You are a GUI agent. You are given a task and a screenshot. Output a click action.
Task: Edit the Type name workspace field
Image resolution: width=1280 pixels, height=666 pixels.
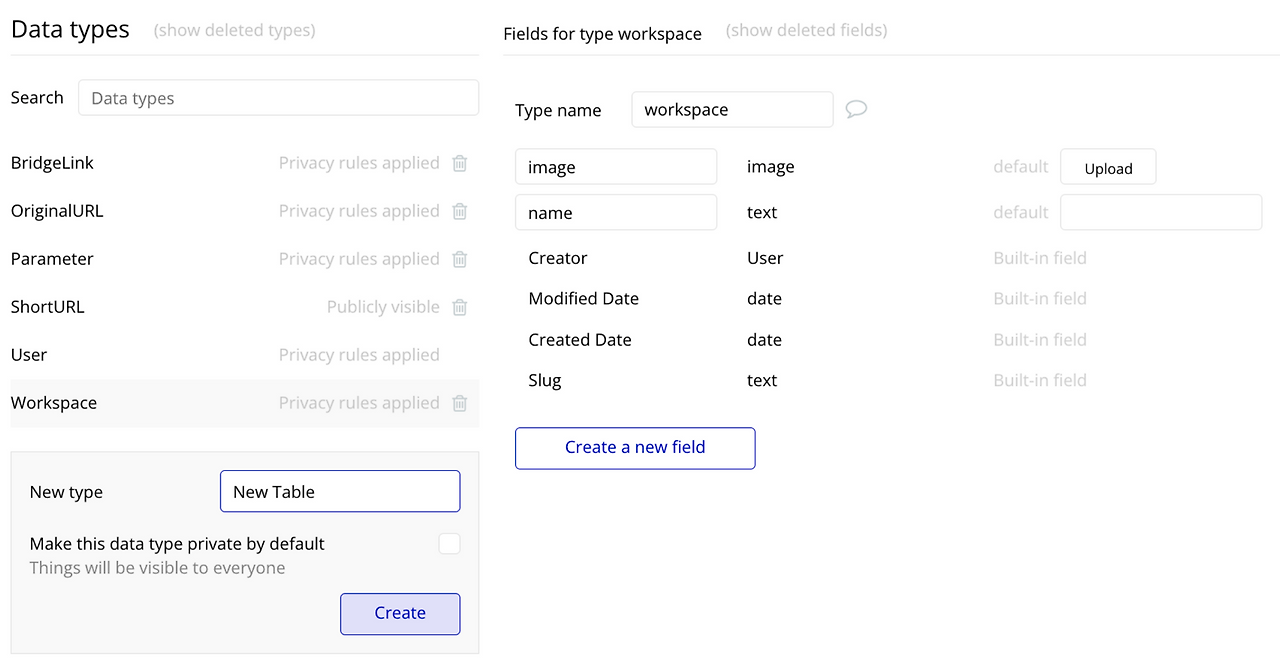(732, 110)
